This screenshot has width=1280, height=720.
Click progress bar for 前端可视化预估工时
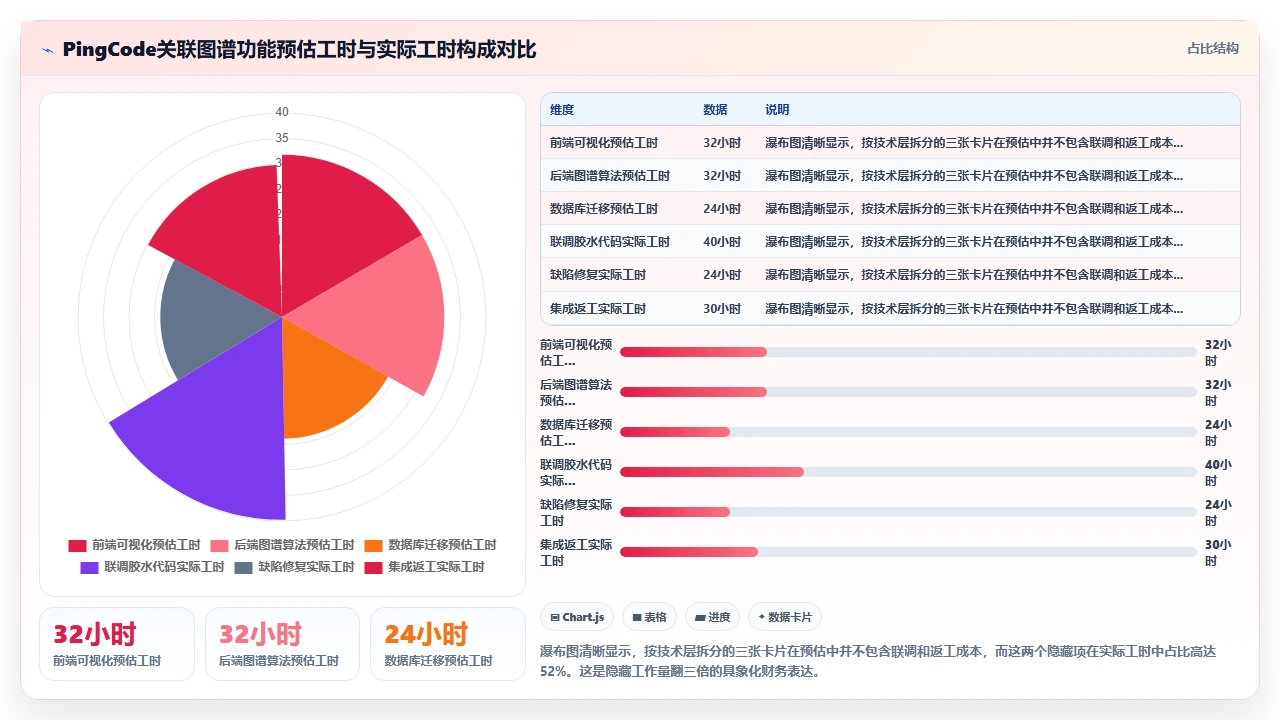tap(908, 352)
